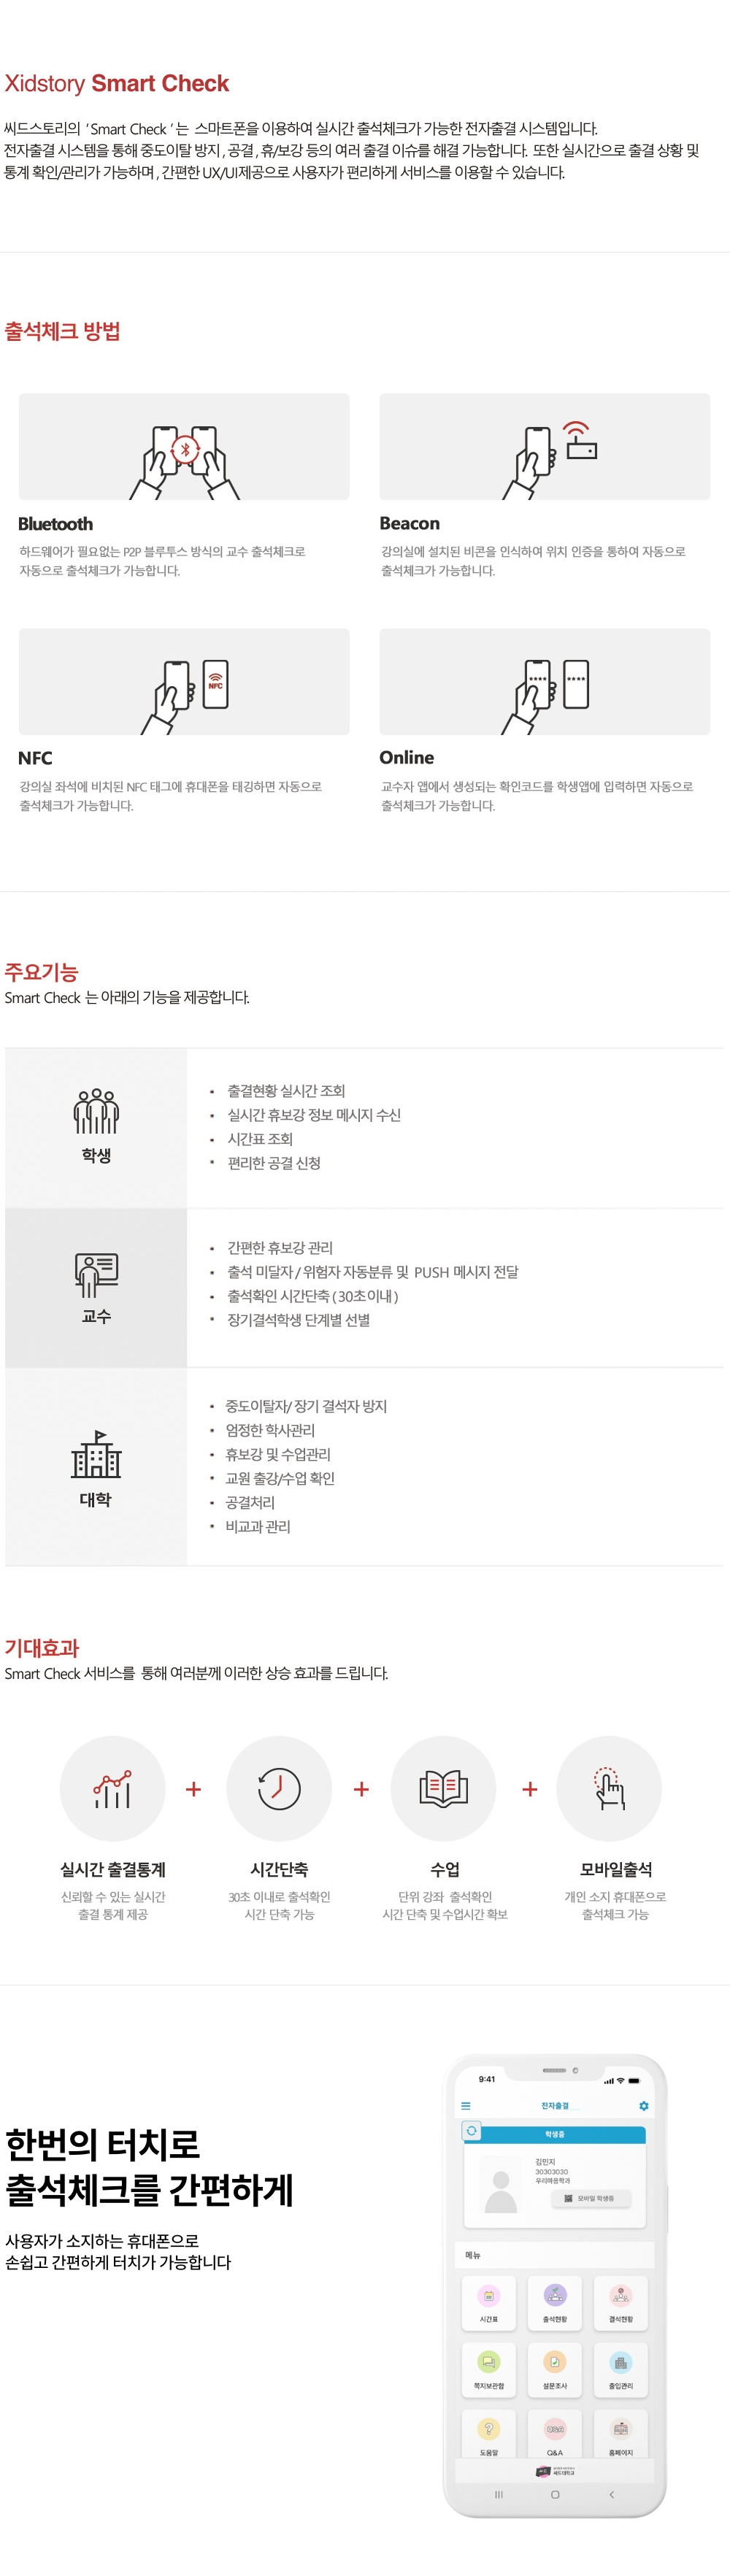Open the 출입관리 menu tile

tap(620, 2369)
